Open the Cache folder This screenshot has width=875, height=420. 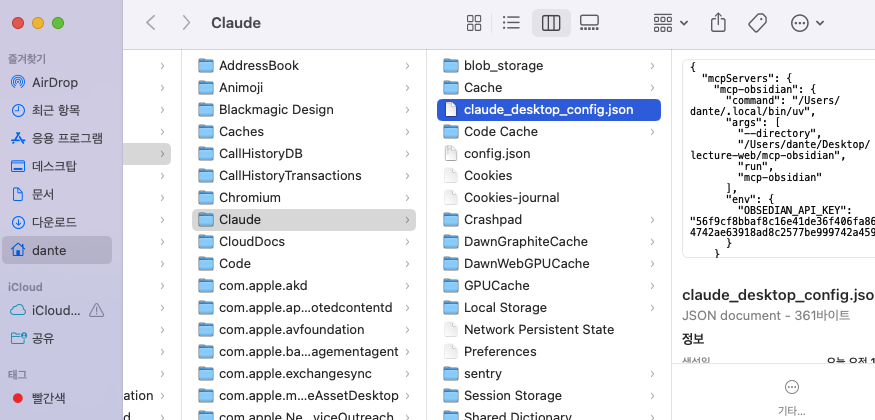[549, 88]
